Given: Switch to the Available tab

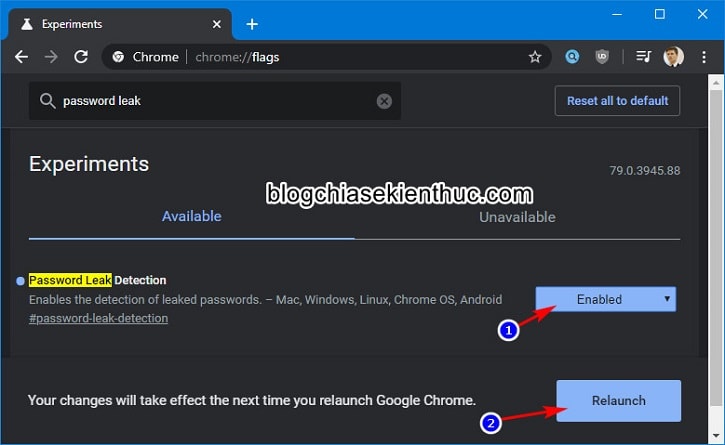Looking at the screenshot, I should pyautogui.click(x=191, y=216).
